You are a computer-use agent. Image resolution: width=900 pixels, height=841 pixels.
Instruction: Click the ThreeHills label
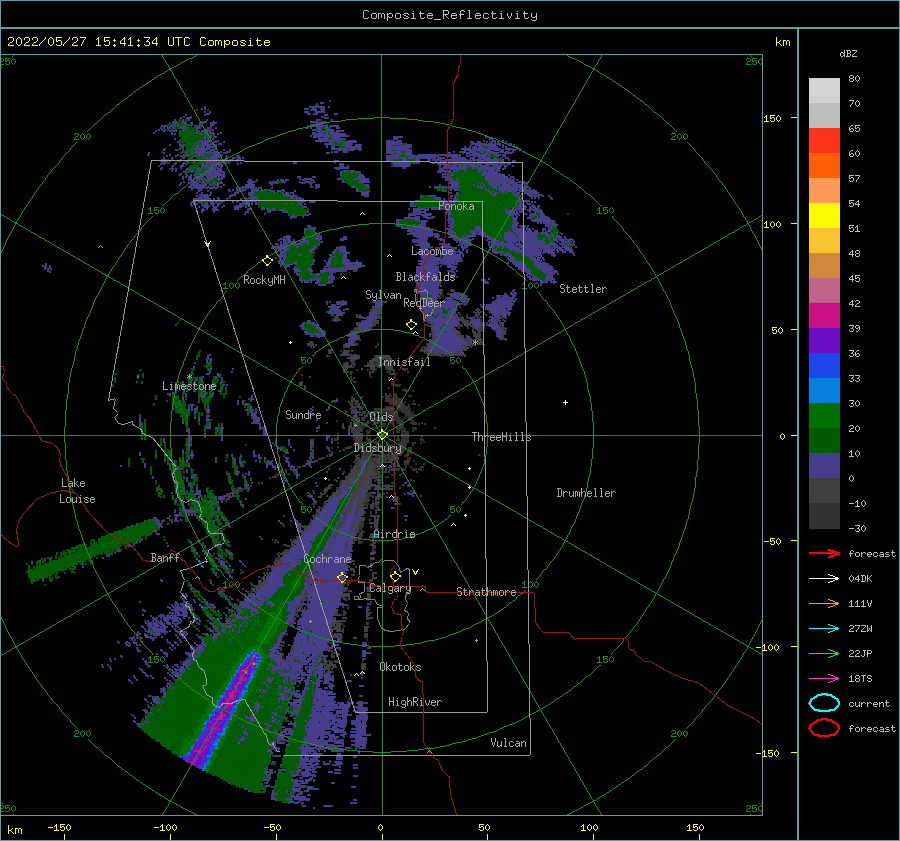click(501, 437)
